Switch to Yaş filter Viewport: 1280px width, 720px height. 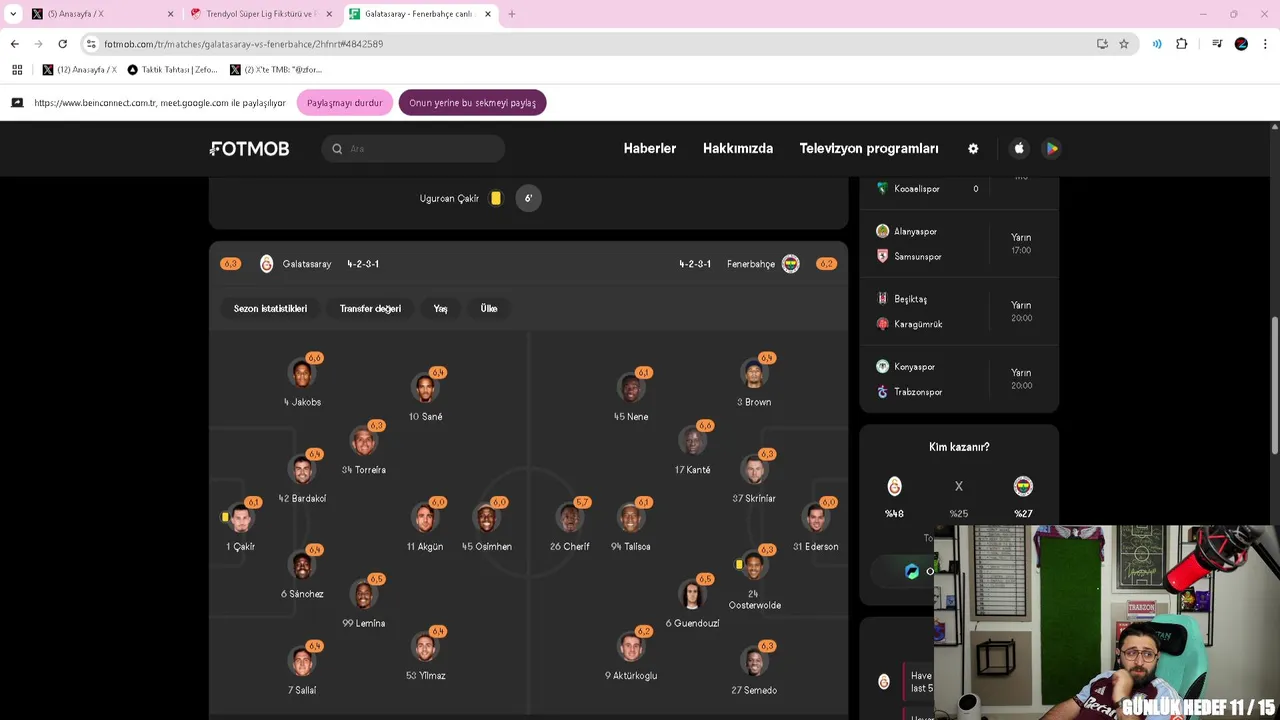point(440,308)
